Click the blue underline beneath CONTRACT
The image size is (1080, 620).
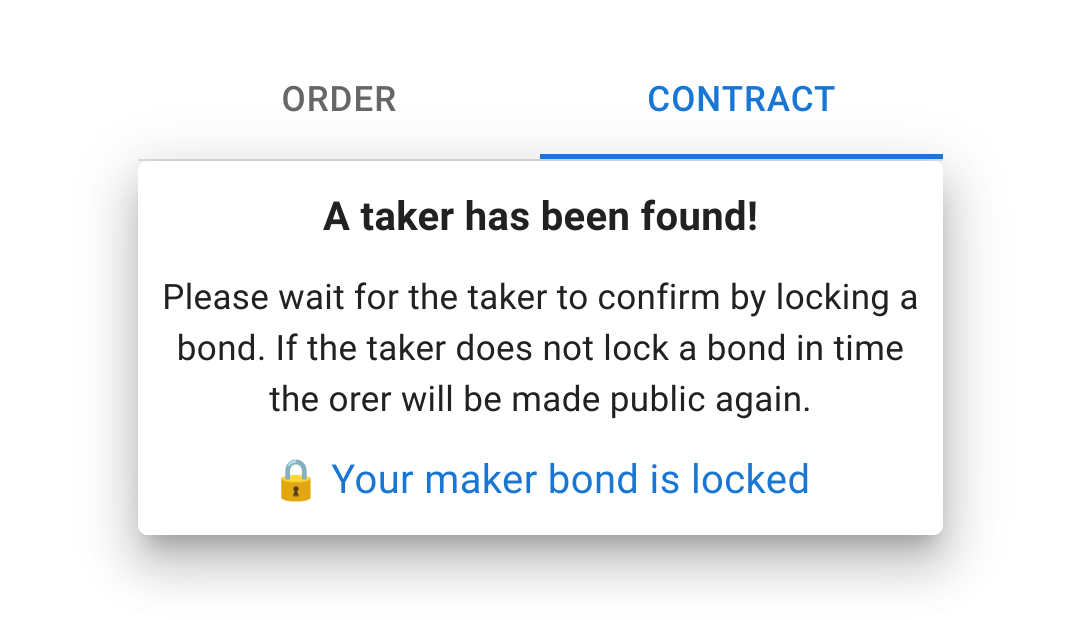point(741,156)
